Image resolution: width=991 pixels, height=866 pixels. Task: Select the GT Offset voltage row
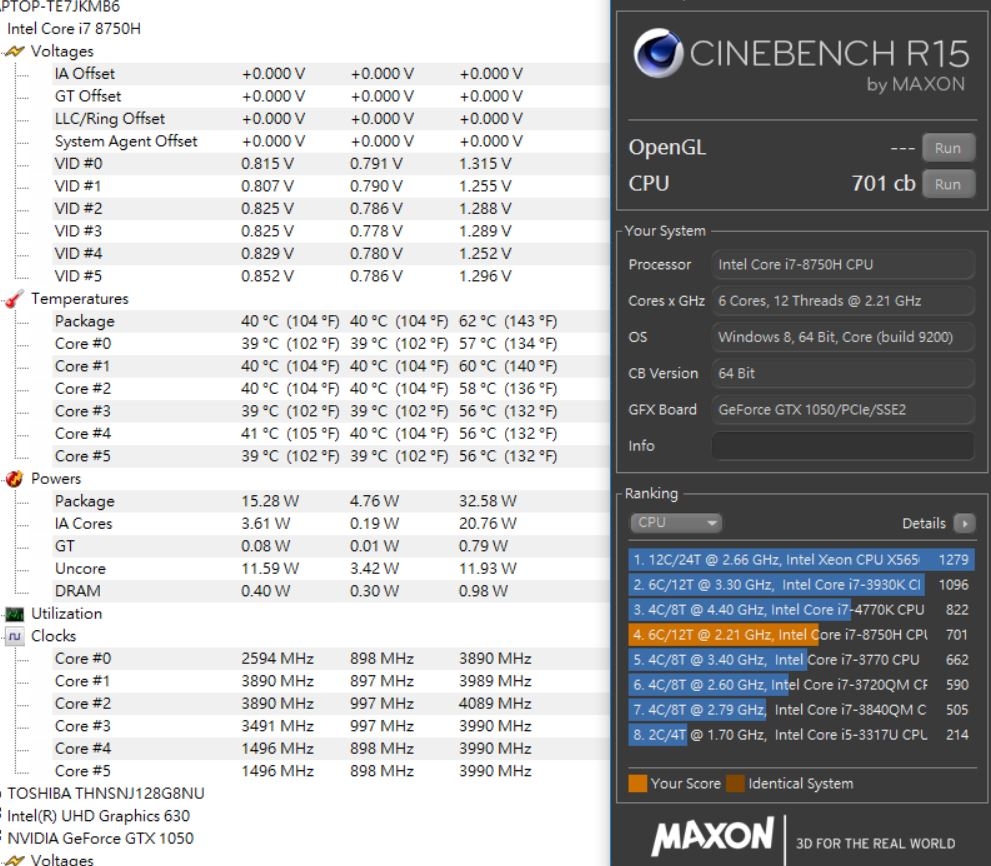(x=330, y=96)
